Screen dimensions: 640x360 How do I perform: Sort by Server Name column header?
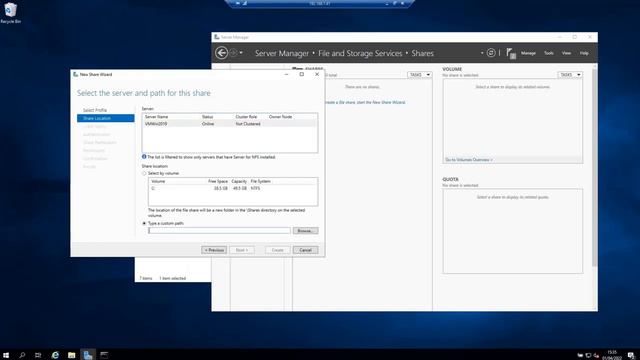pyautogui.click(x=156, y=117)
